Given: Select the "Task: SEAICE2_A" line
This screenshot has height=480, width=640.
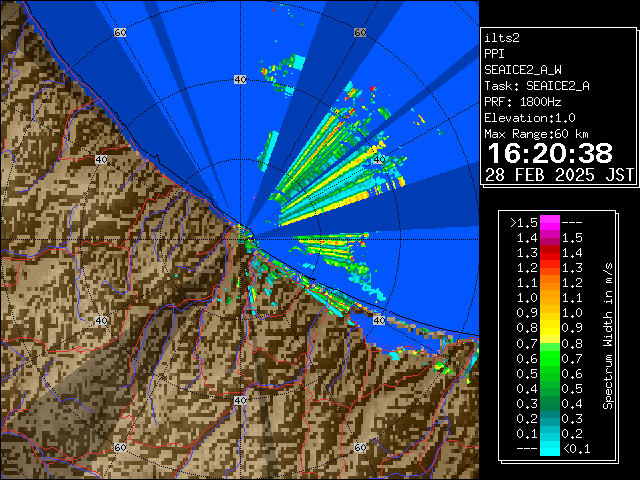Looking at the screenshot, I should tap(537, 86).
